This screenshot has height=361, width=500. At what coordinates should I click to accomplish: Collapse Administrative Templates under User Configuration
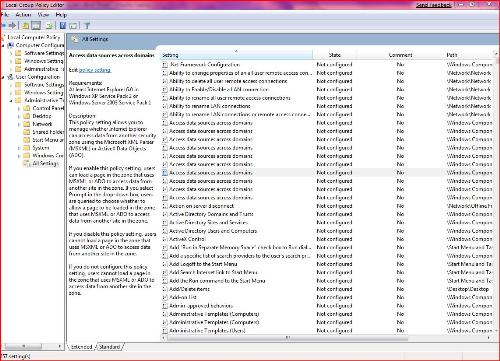pos(12,100)
